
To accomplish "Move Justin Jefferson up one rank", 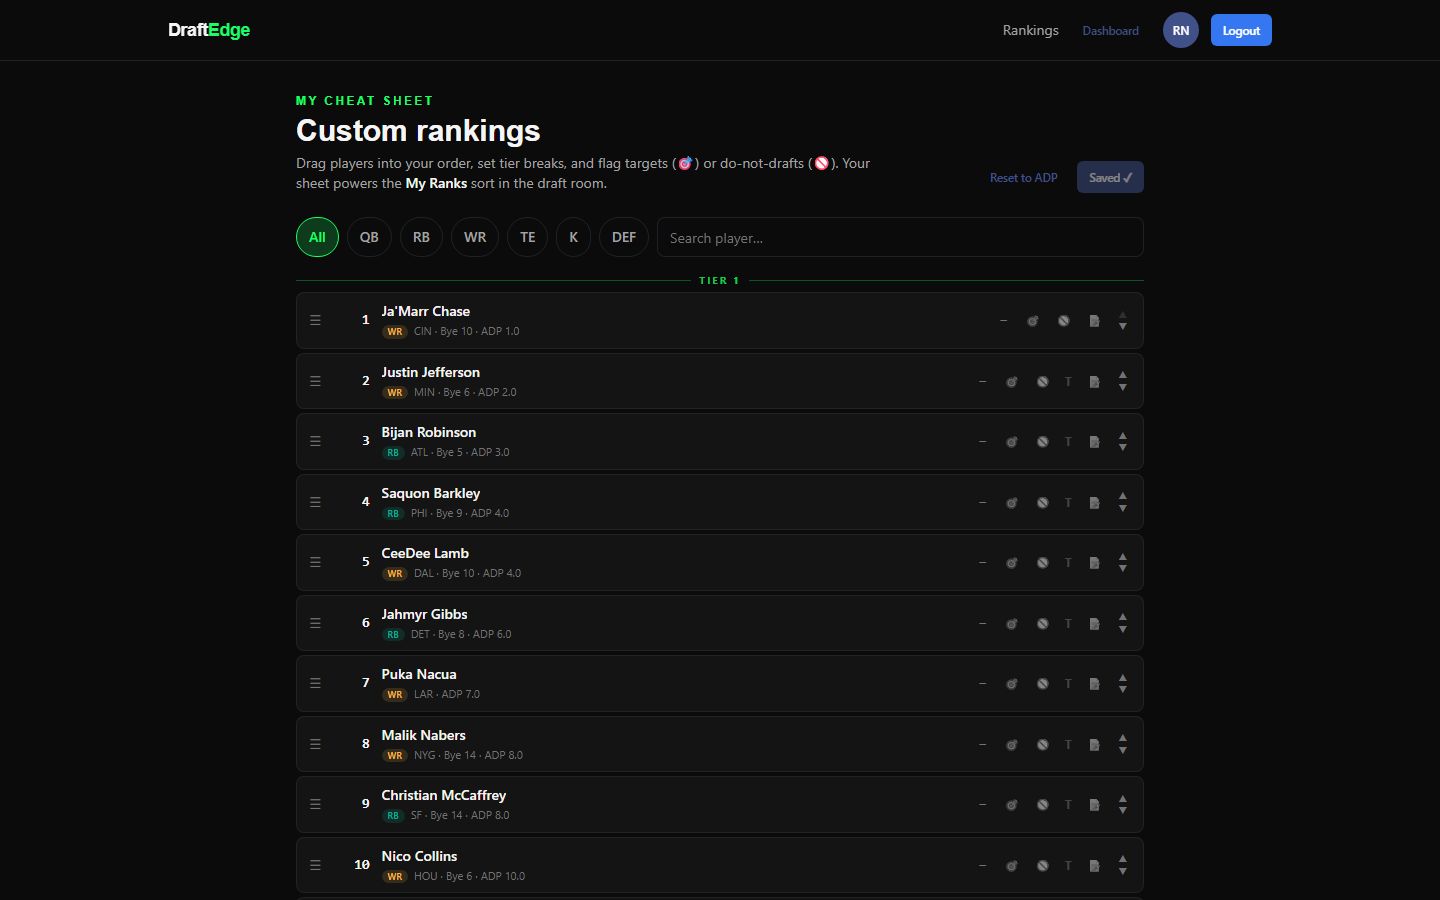I will 1123,375.
